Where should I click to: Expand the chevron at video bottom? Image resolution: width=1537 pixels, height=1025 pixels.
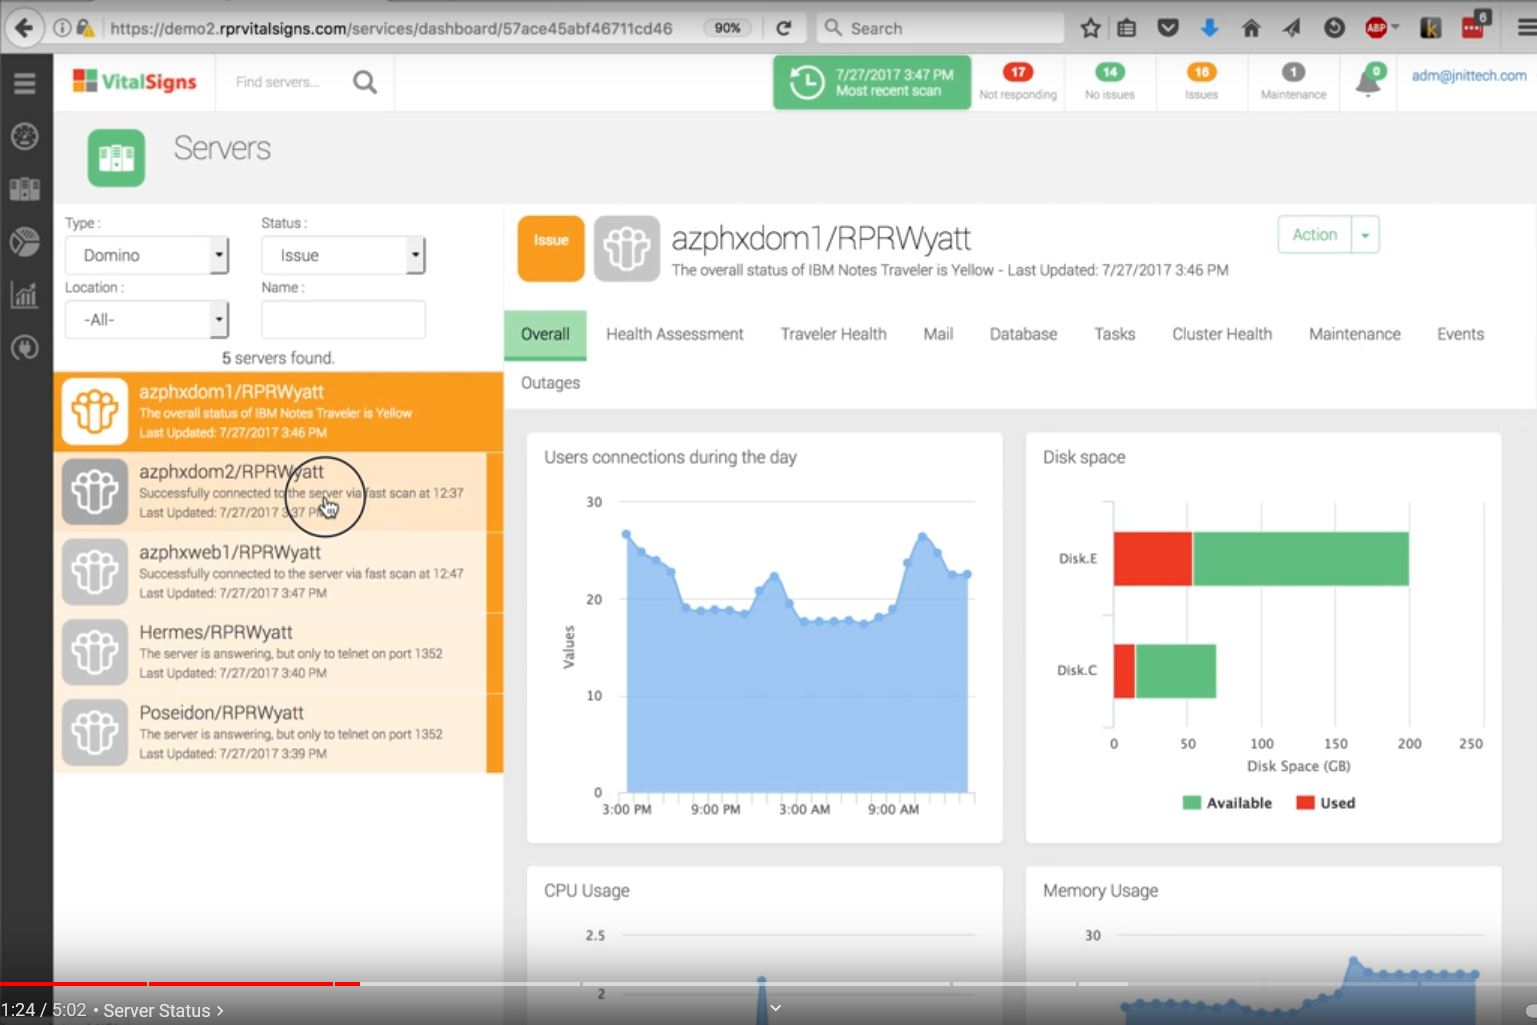pyautogui.click(x=775, y=1008)
